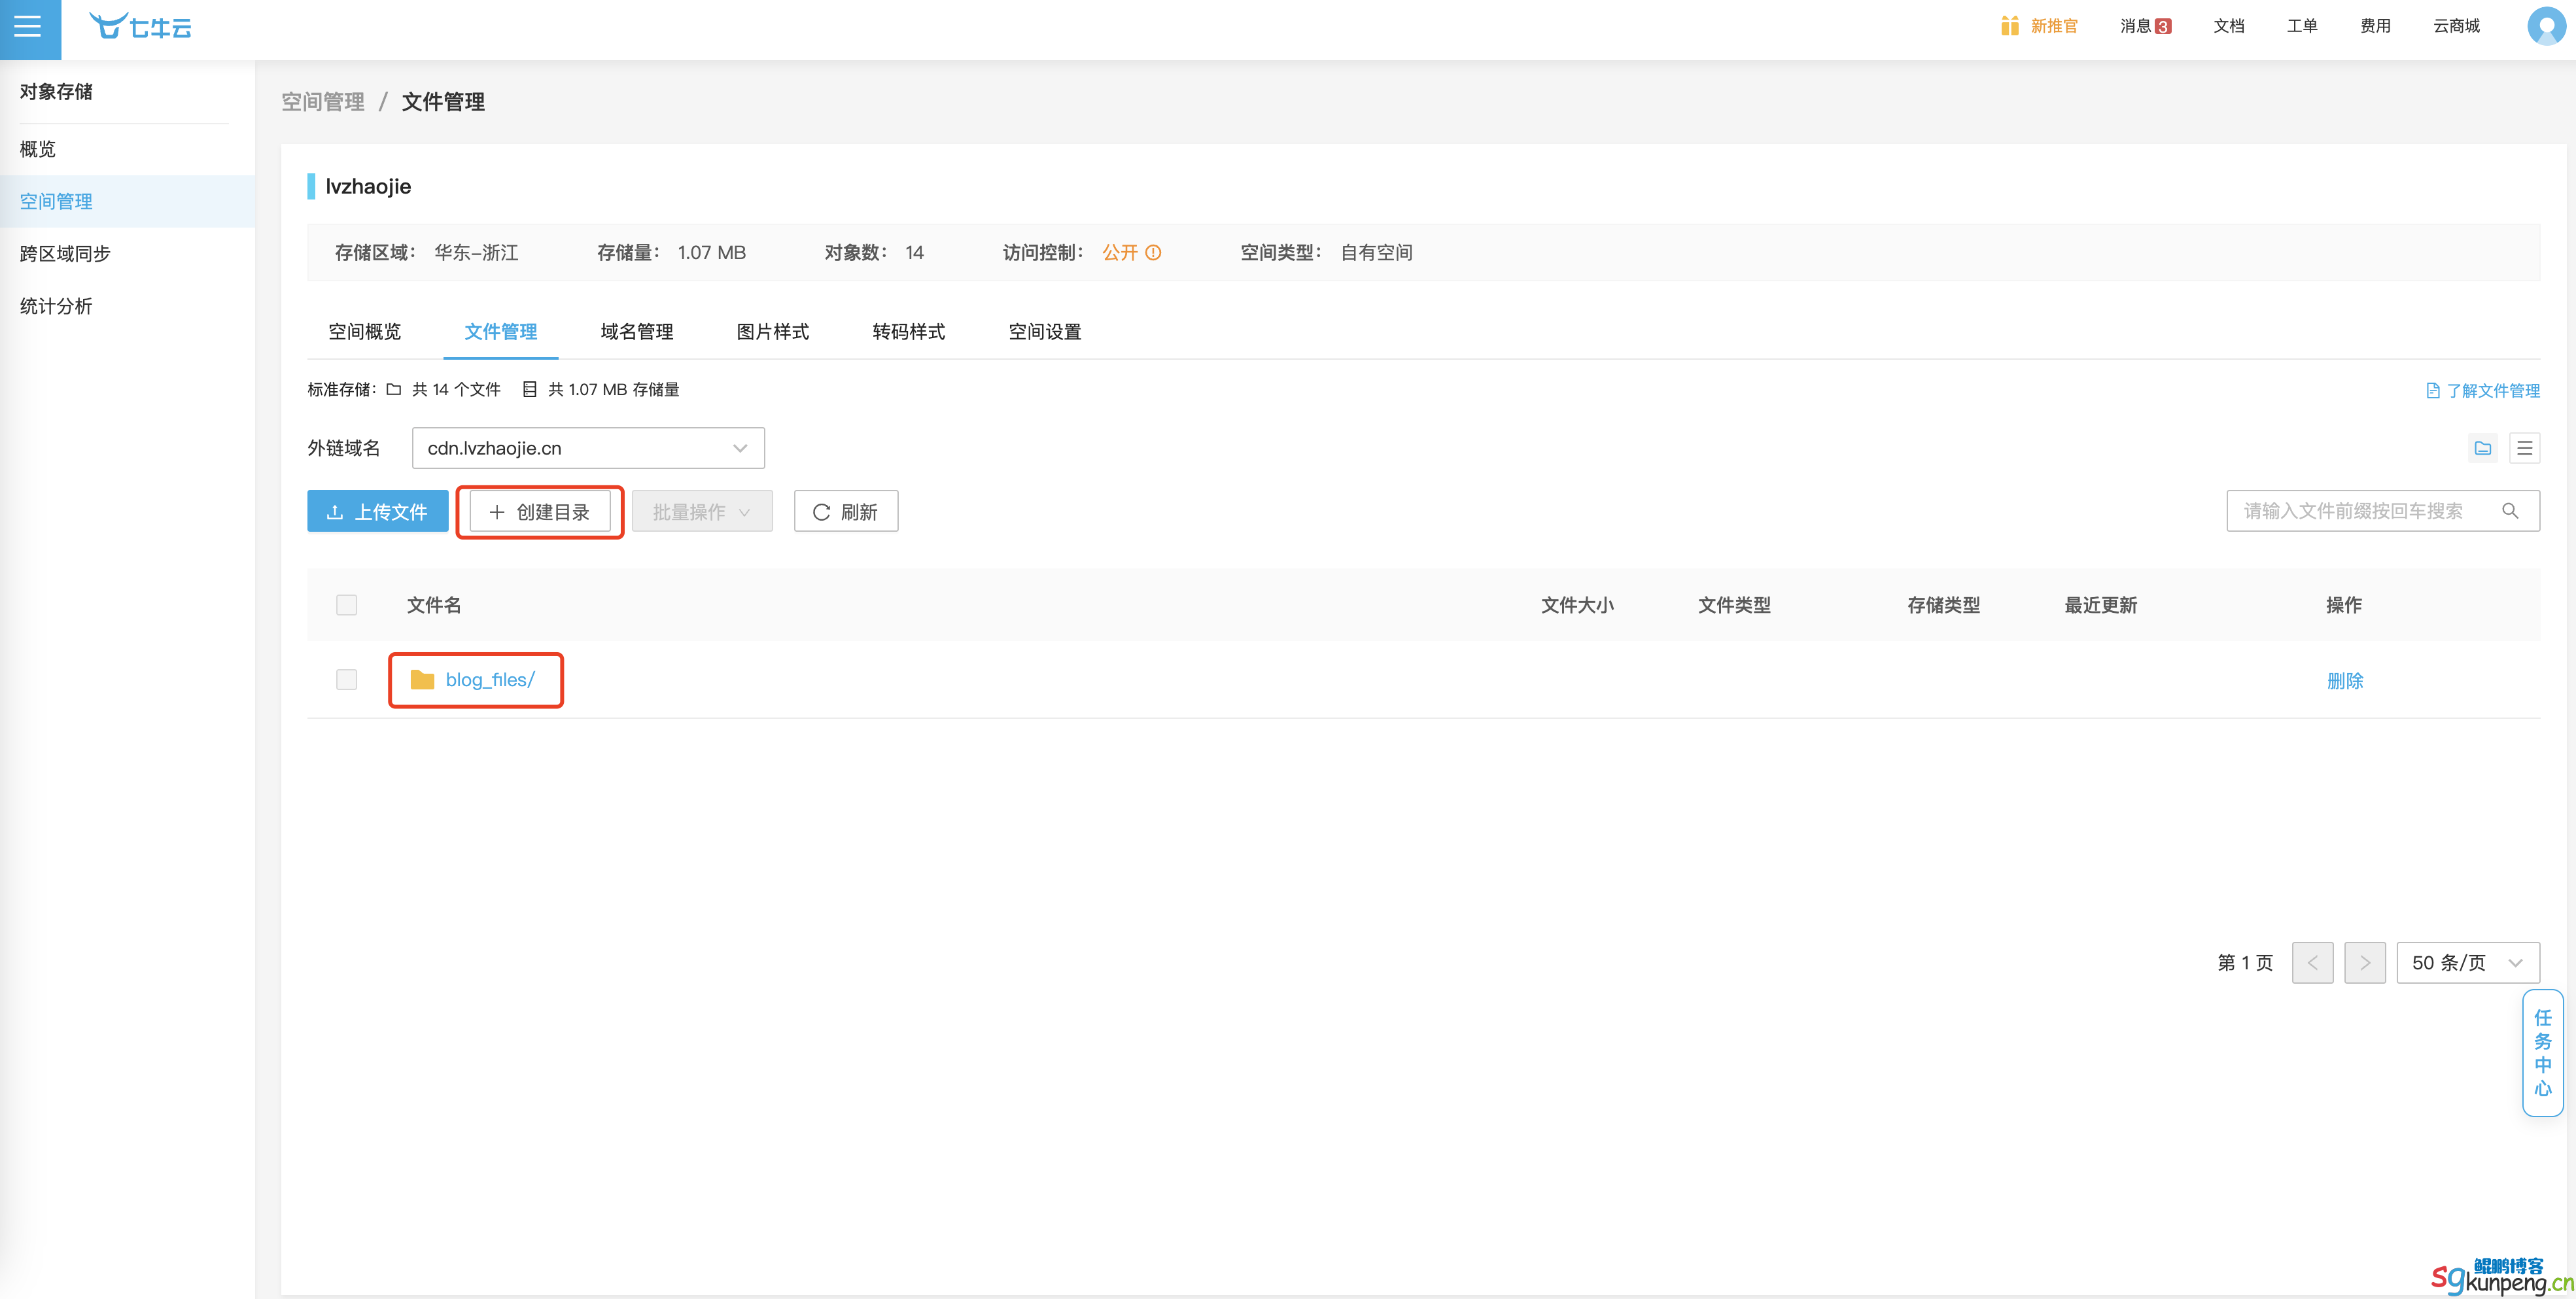This screenshot has height=1299, width=2576.
Task: Open 费用 in top navigation
Action: point(2375,26)
